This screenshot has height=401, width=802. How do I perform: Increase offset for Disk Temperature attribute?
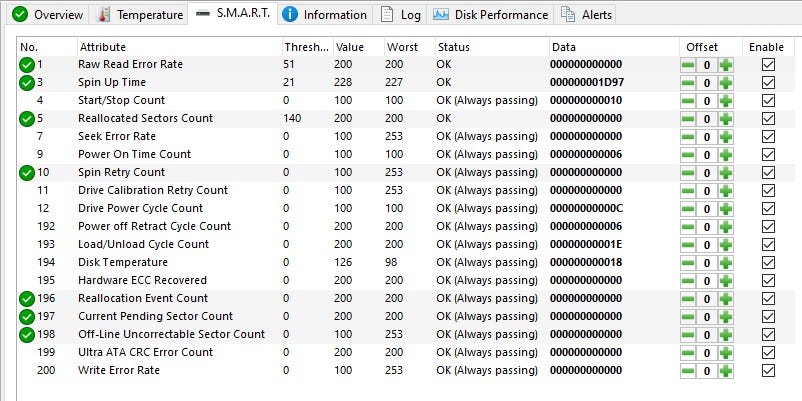[725, 263]
